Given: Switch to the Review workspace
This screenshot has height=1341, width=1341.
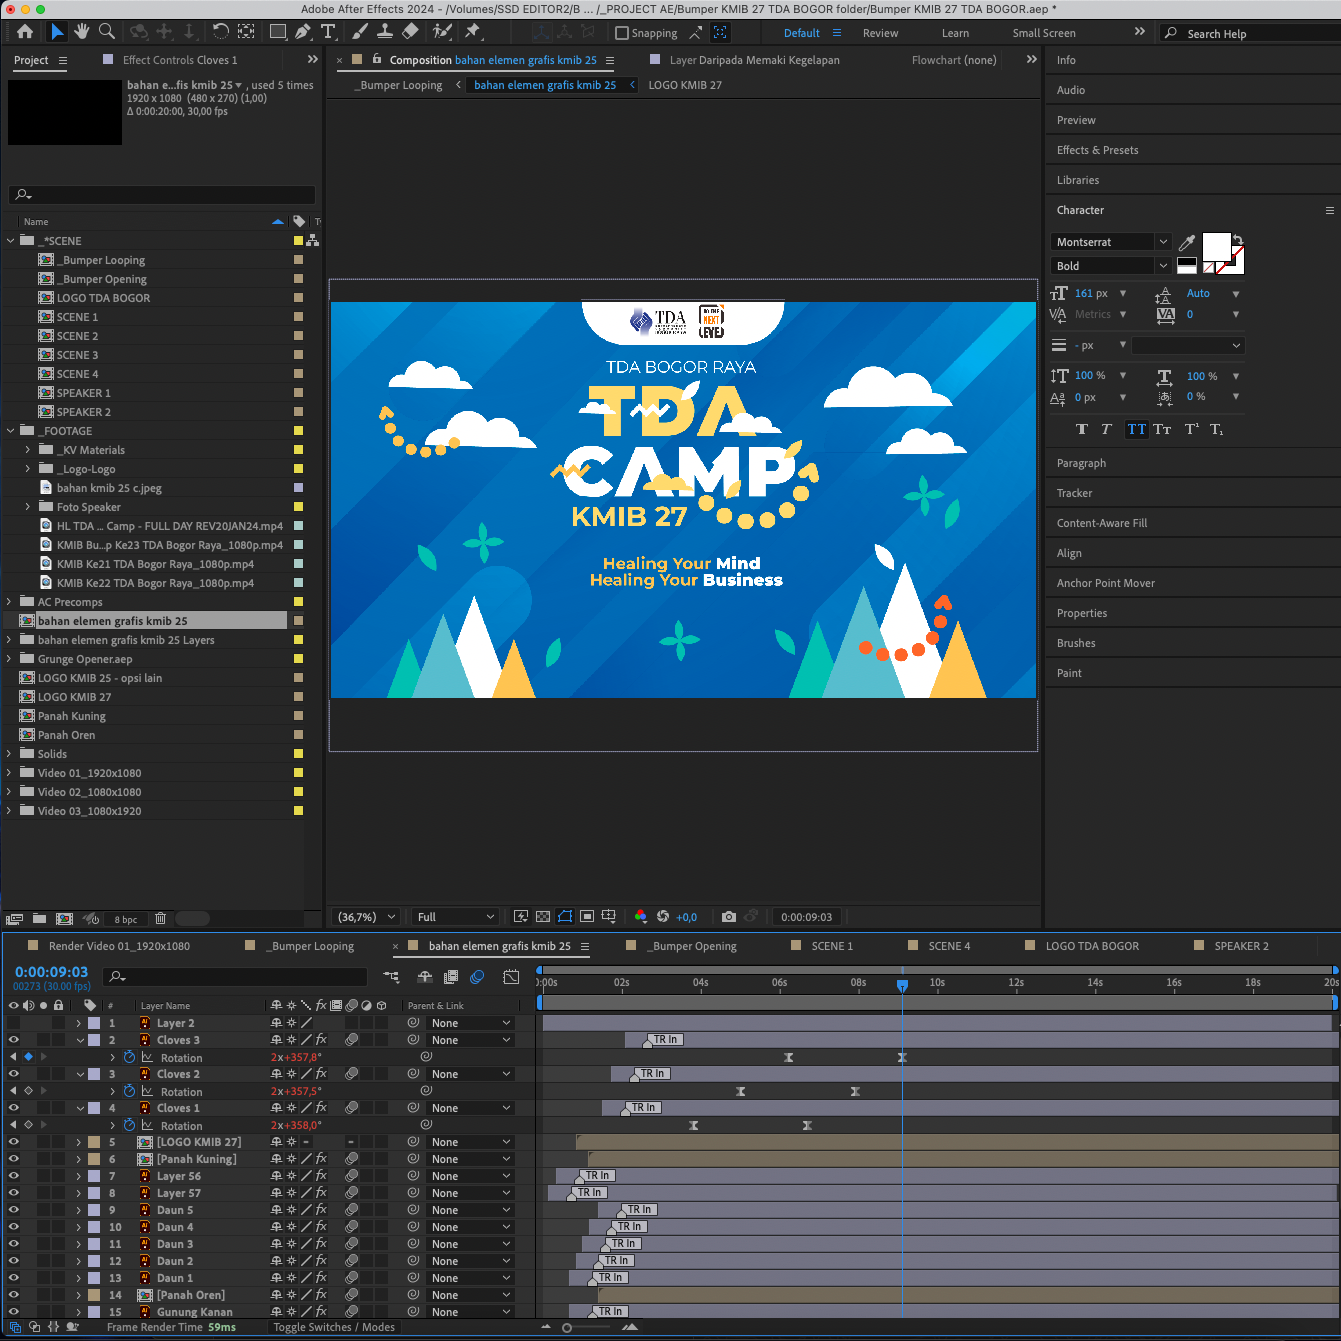Looking at the screenshot, I should coord(880,33).
